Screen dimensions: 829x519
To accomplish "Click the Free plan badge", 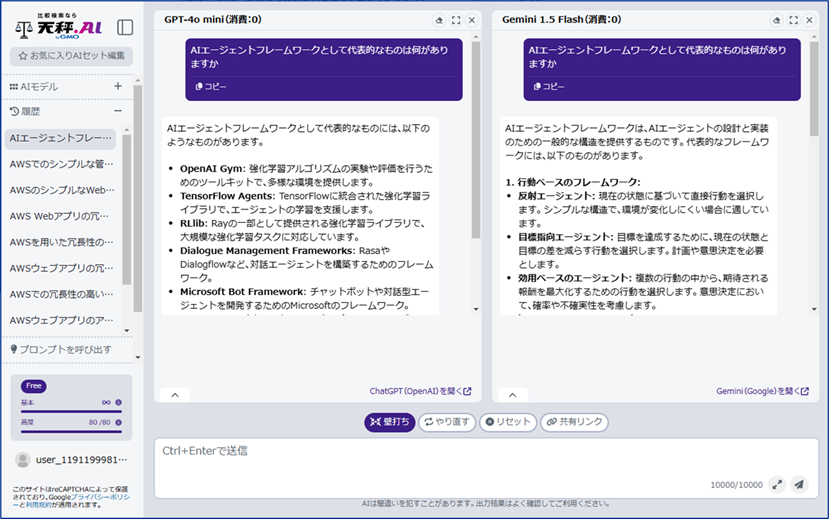I will coord(34,386).
